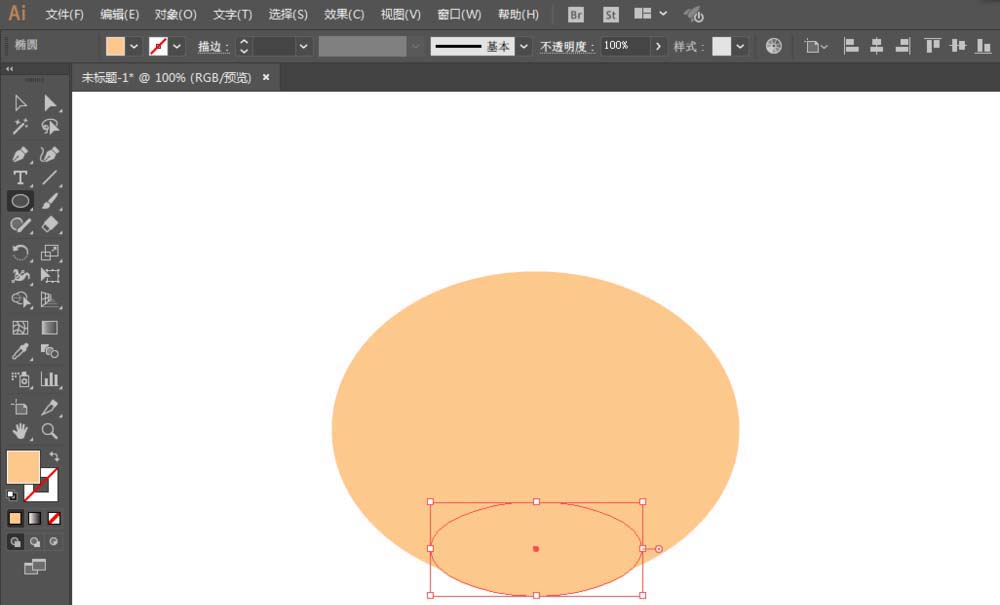Select the Selection tool (black arrow)
Image resolution: width=1000 pixels, height=605 pixels.
tap(20, 103)
